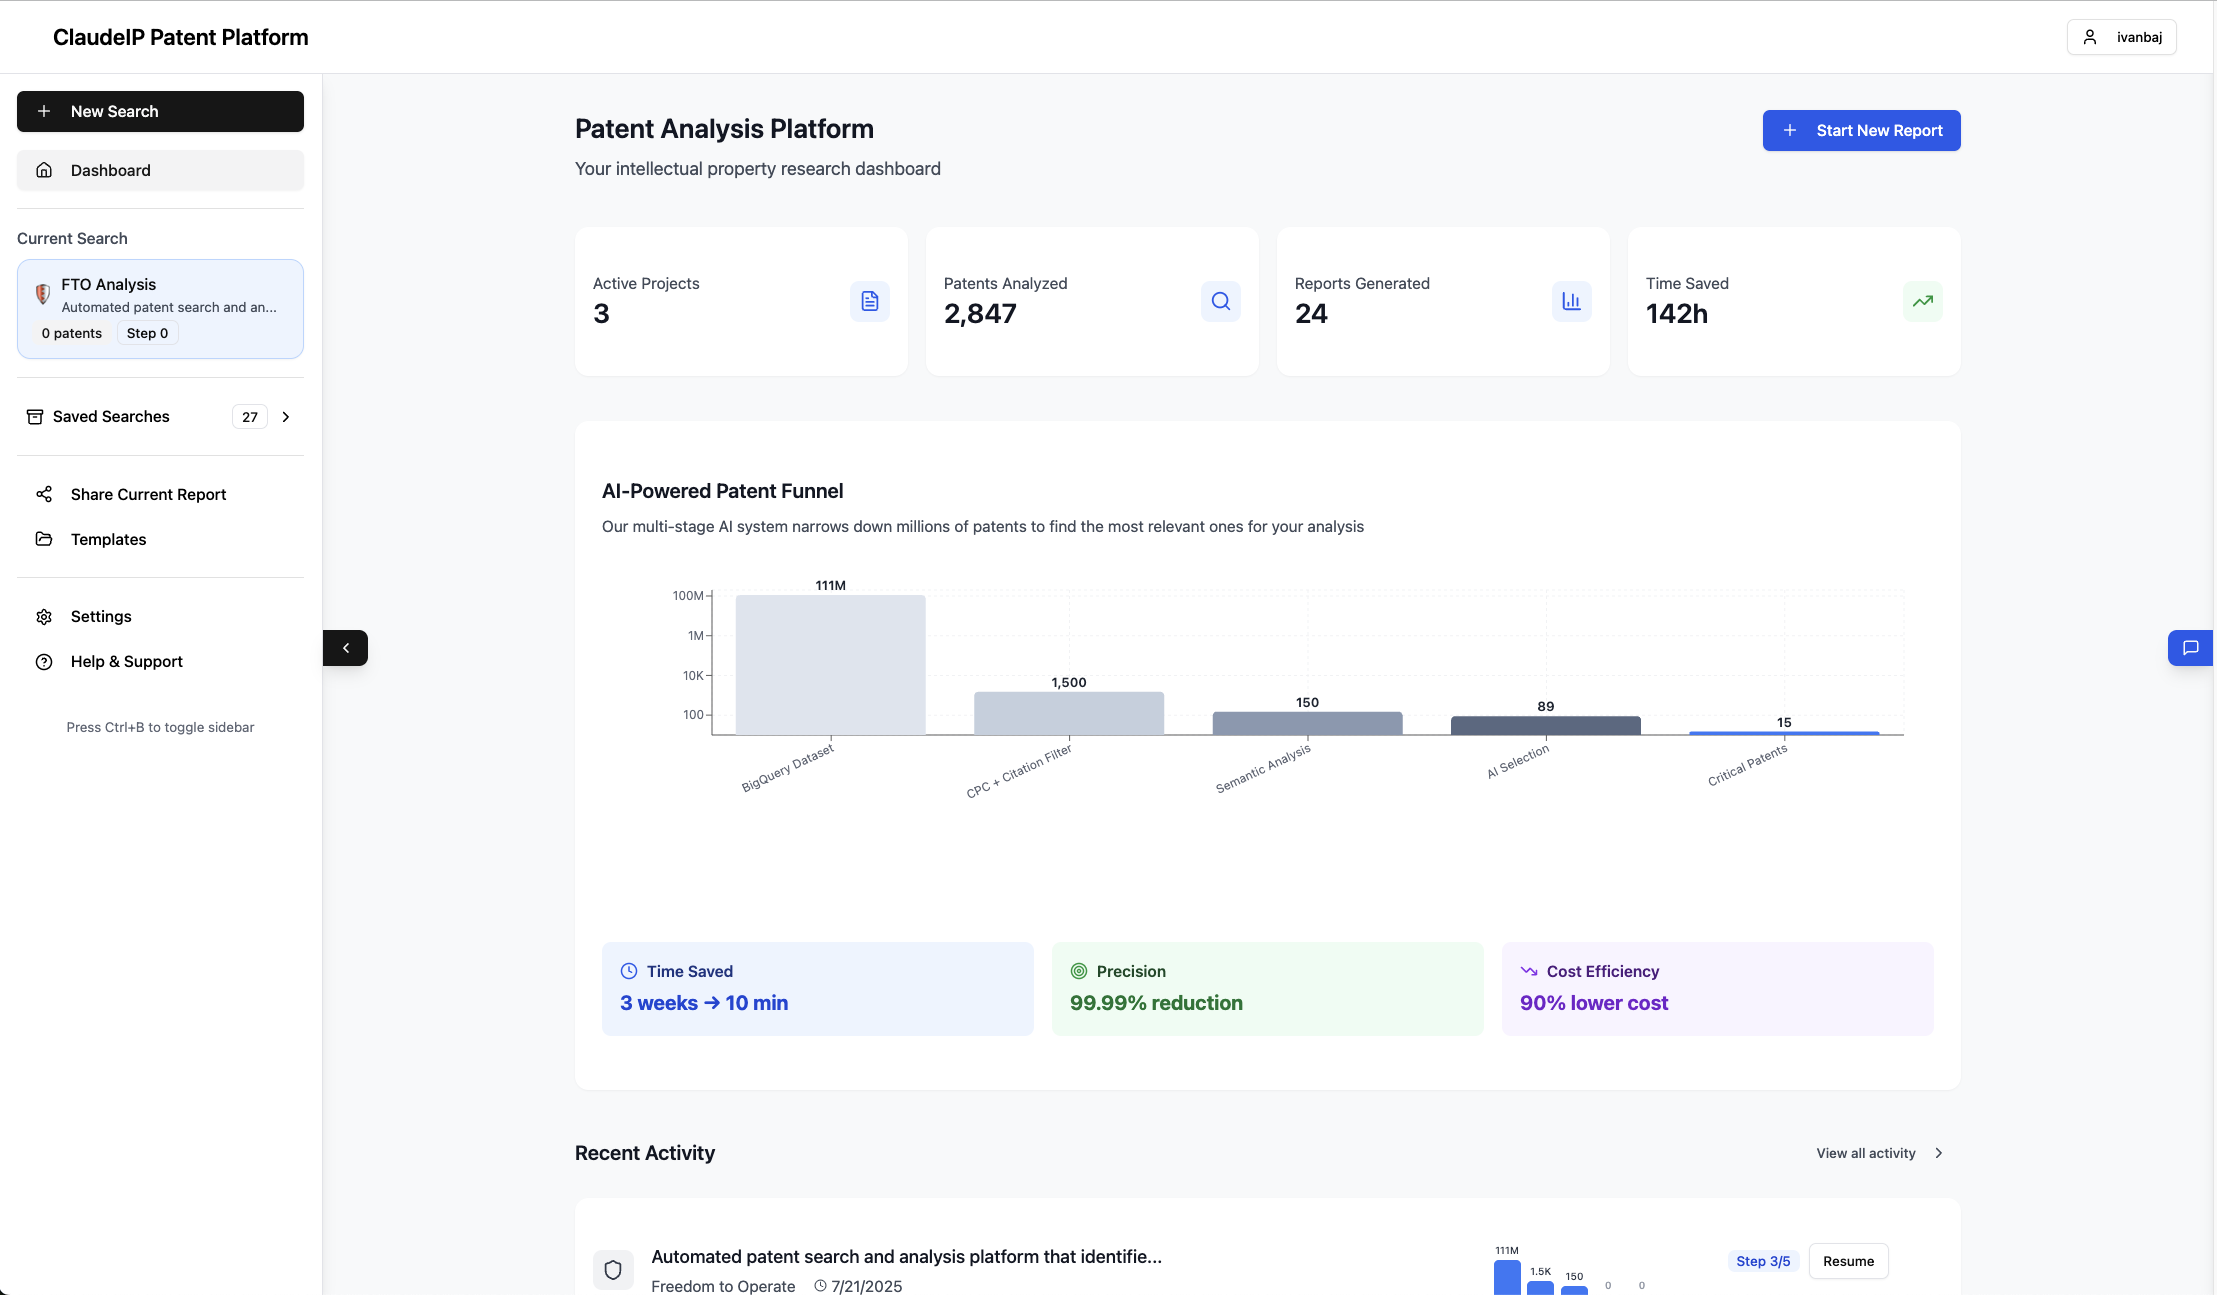Viewport: 2217px width, 1295px height.
Task: Open Settings from the sidebar
Action: (100, 616)
